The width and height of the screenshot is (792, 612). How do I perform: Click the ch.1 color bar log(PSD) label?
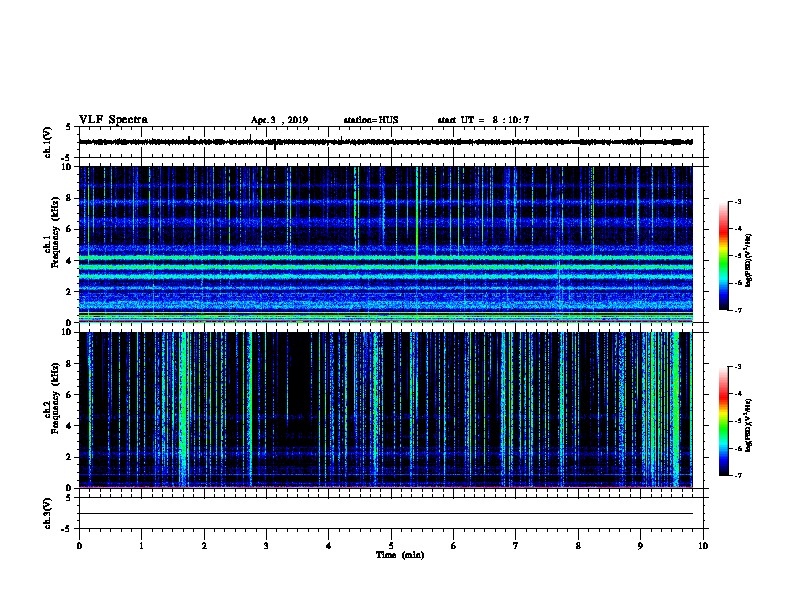click(749, 260)
